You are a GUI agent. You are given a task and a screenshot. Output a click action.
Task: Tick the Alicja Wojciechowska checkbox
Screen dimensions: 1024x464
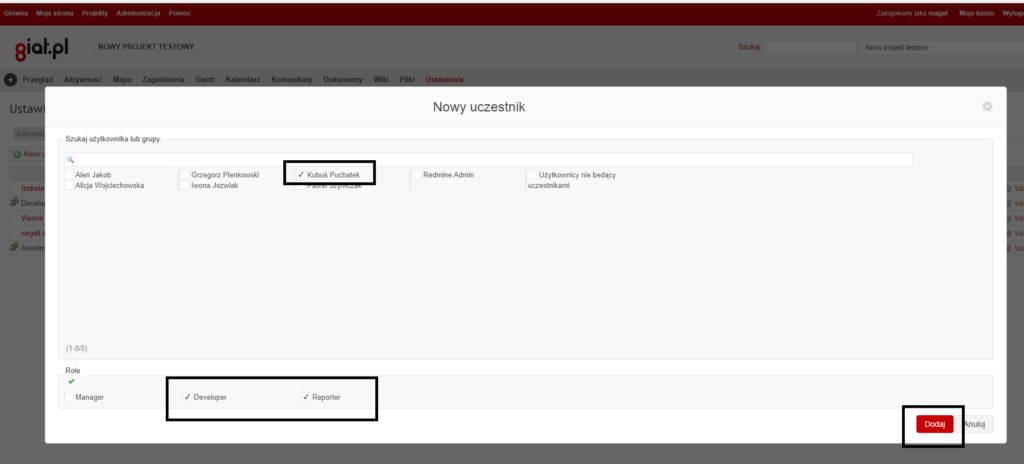click(x=69, y=185)
